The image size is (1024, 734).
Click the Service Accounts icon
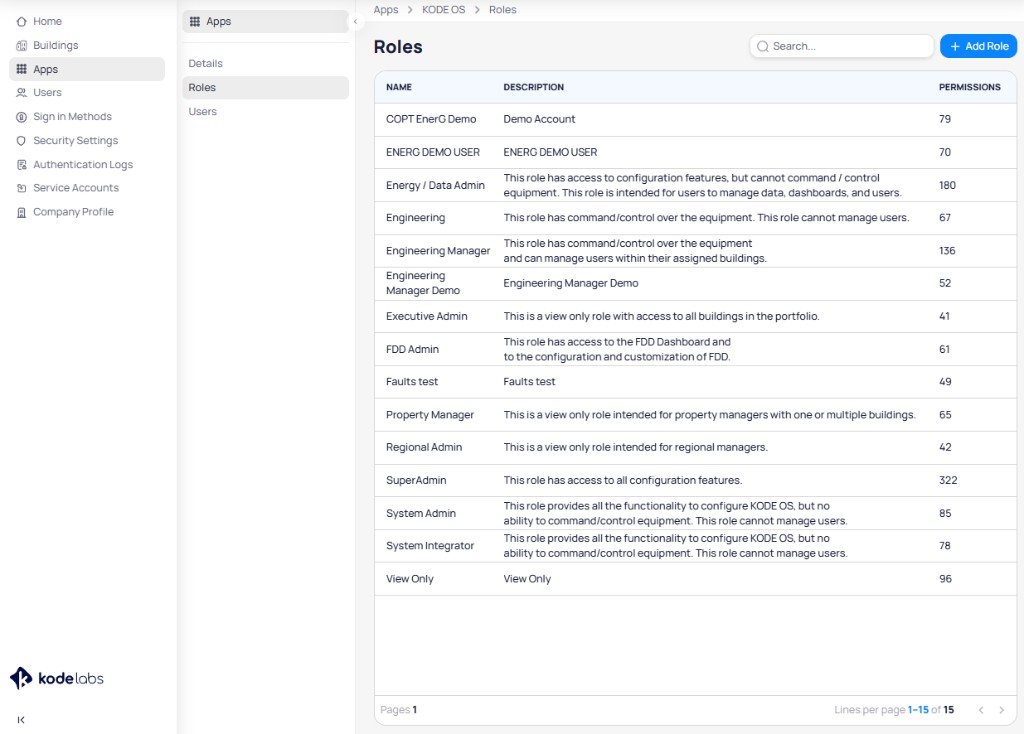coord(22,188)
